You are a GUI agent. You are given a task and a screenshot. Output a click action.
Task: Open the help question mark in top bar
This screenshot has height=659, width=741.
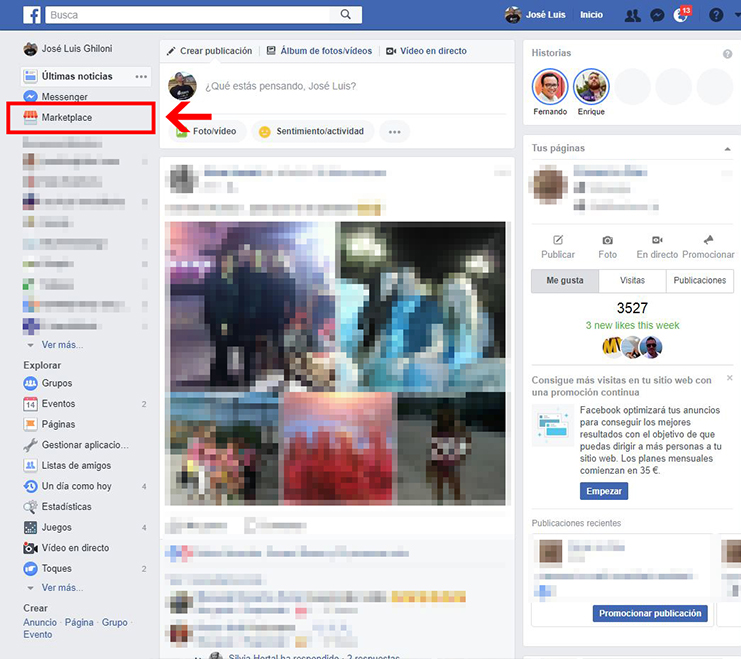click(x=716, y=15)
